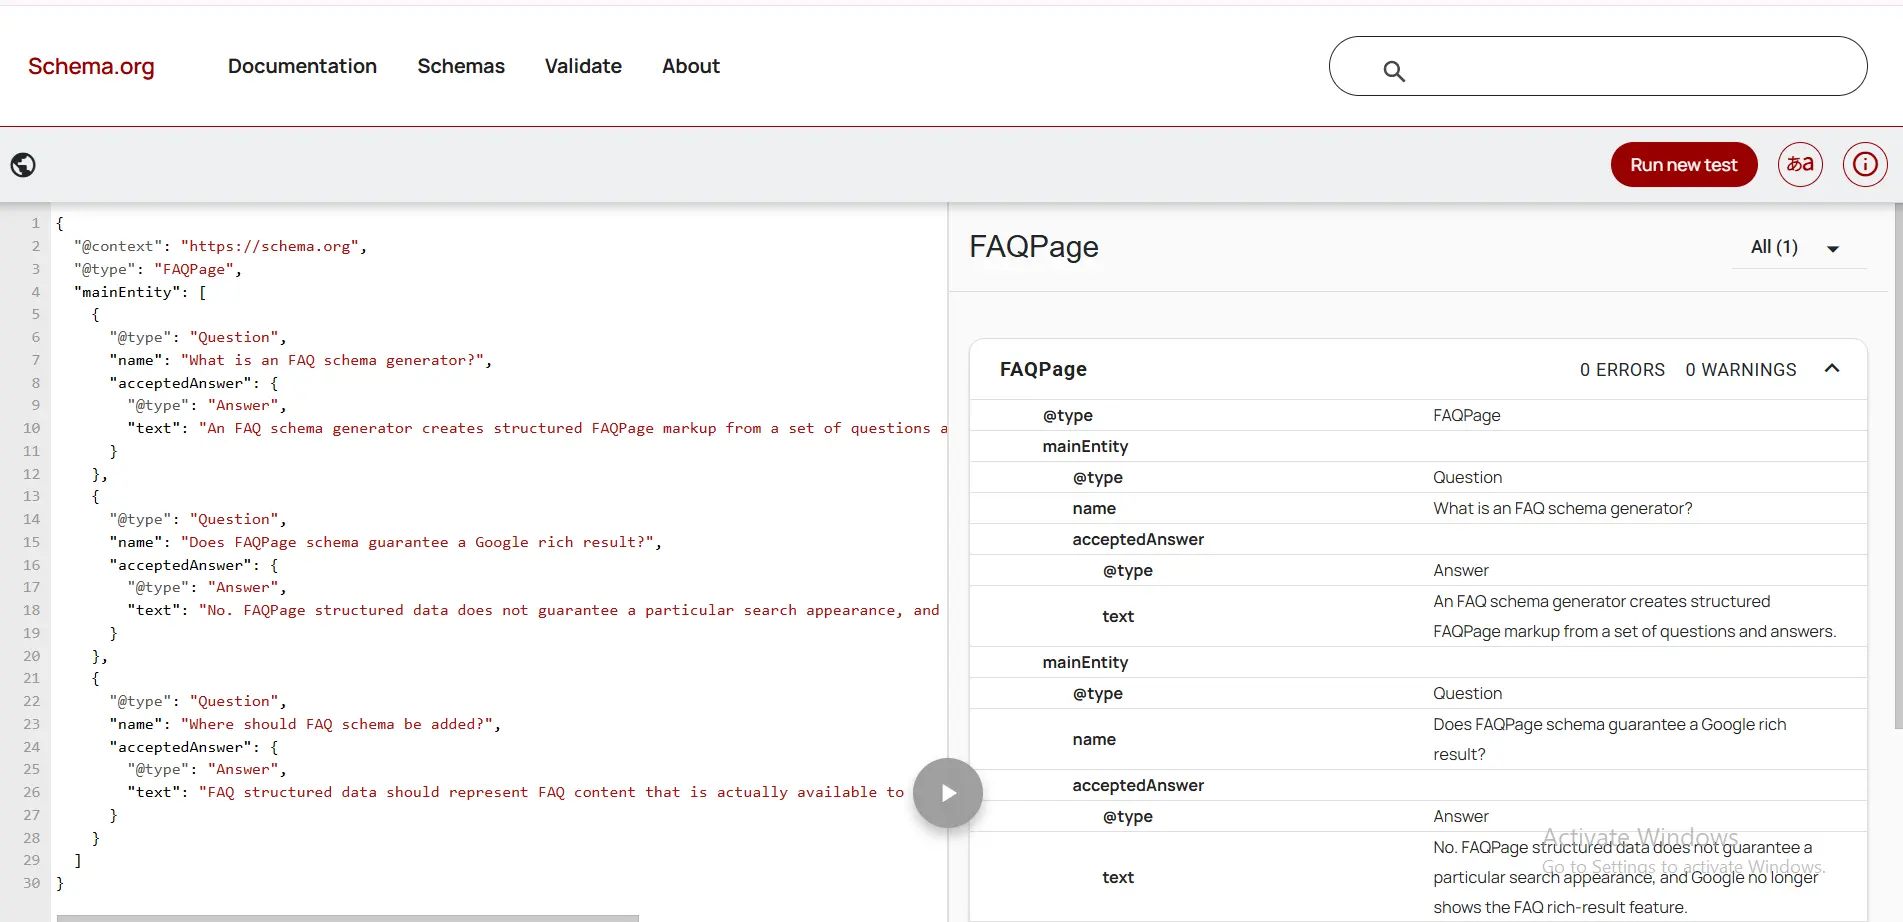Click code line "Does FAQPage schema guarantee a Google rich result?"
Viewport: 1903px width, 922px height.
pos(385,542)
